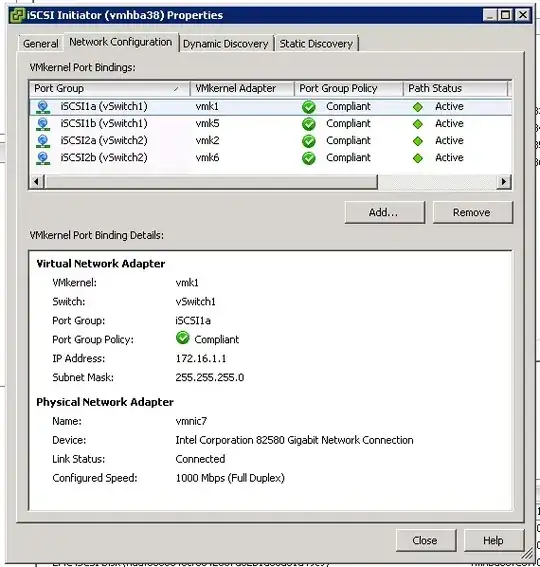The image size is (540, 567).
Task: Click the Help button
Action: point(493,540)
